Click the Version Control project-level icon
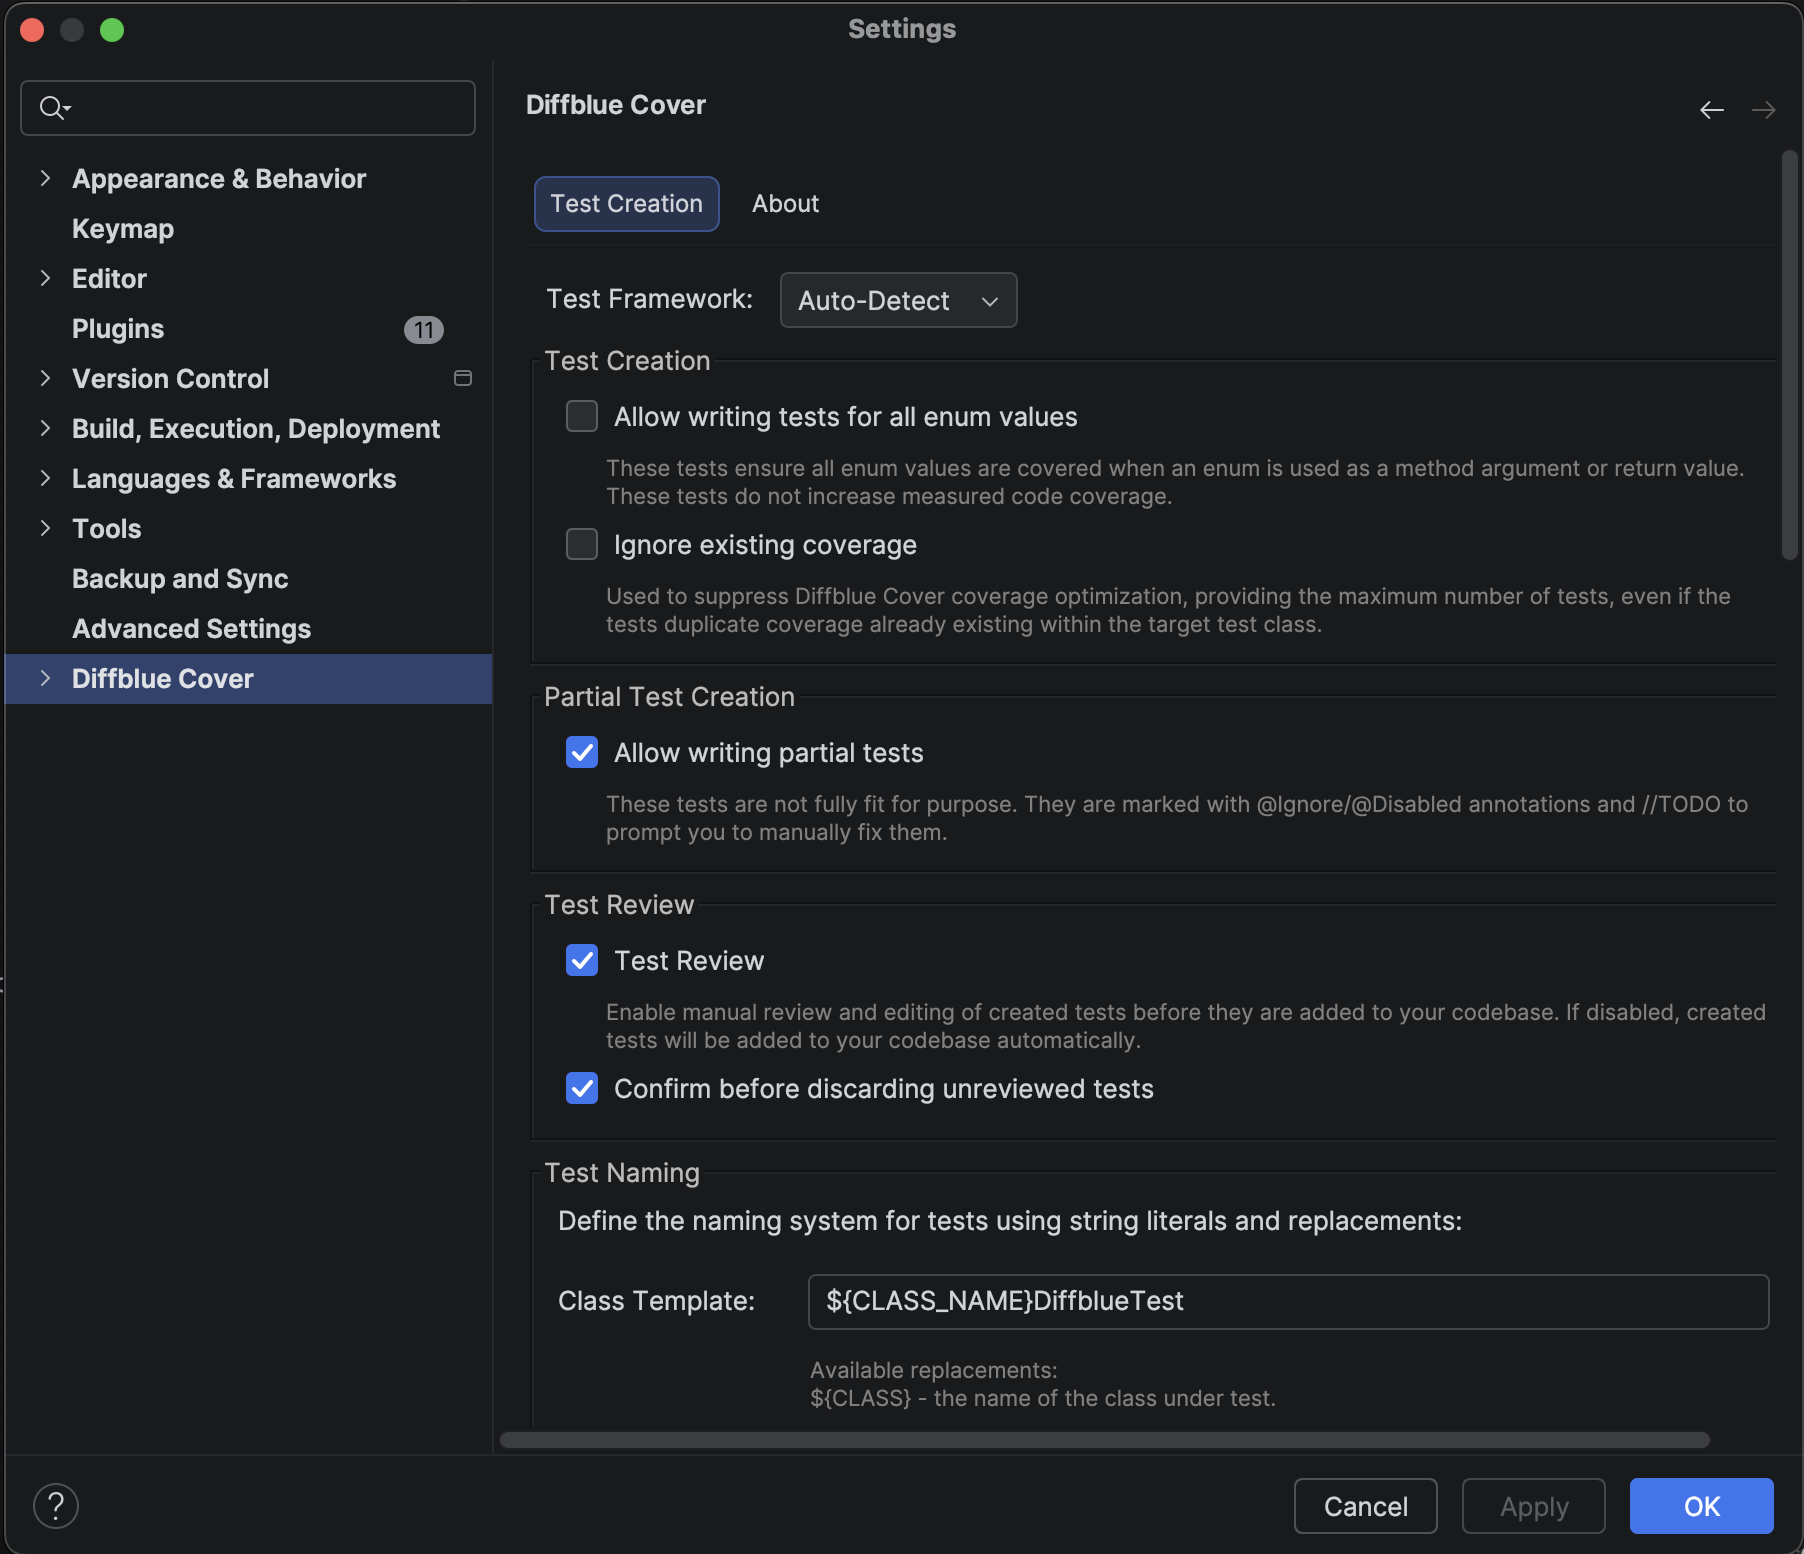This screenshot has height=1554, width=1804. click(463, 378)
